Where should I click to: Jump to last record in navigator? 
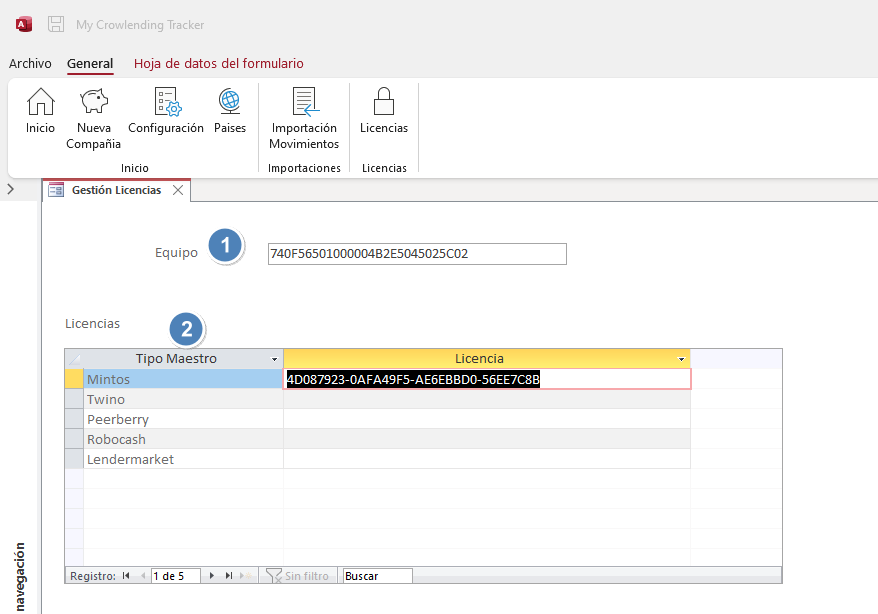coord(229,576)
